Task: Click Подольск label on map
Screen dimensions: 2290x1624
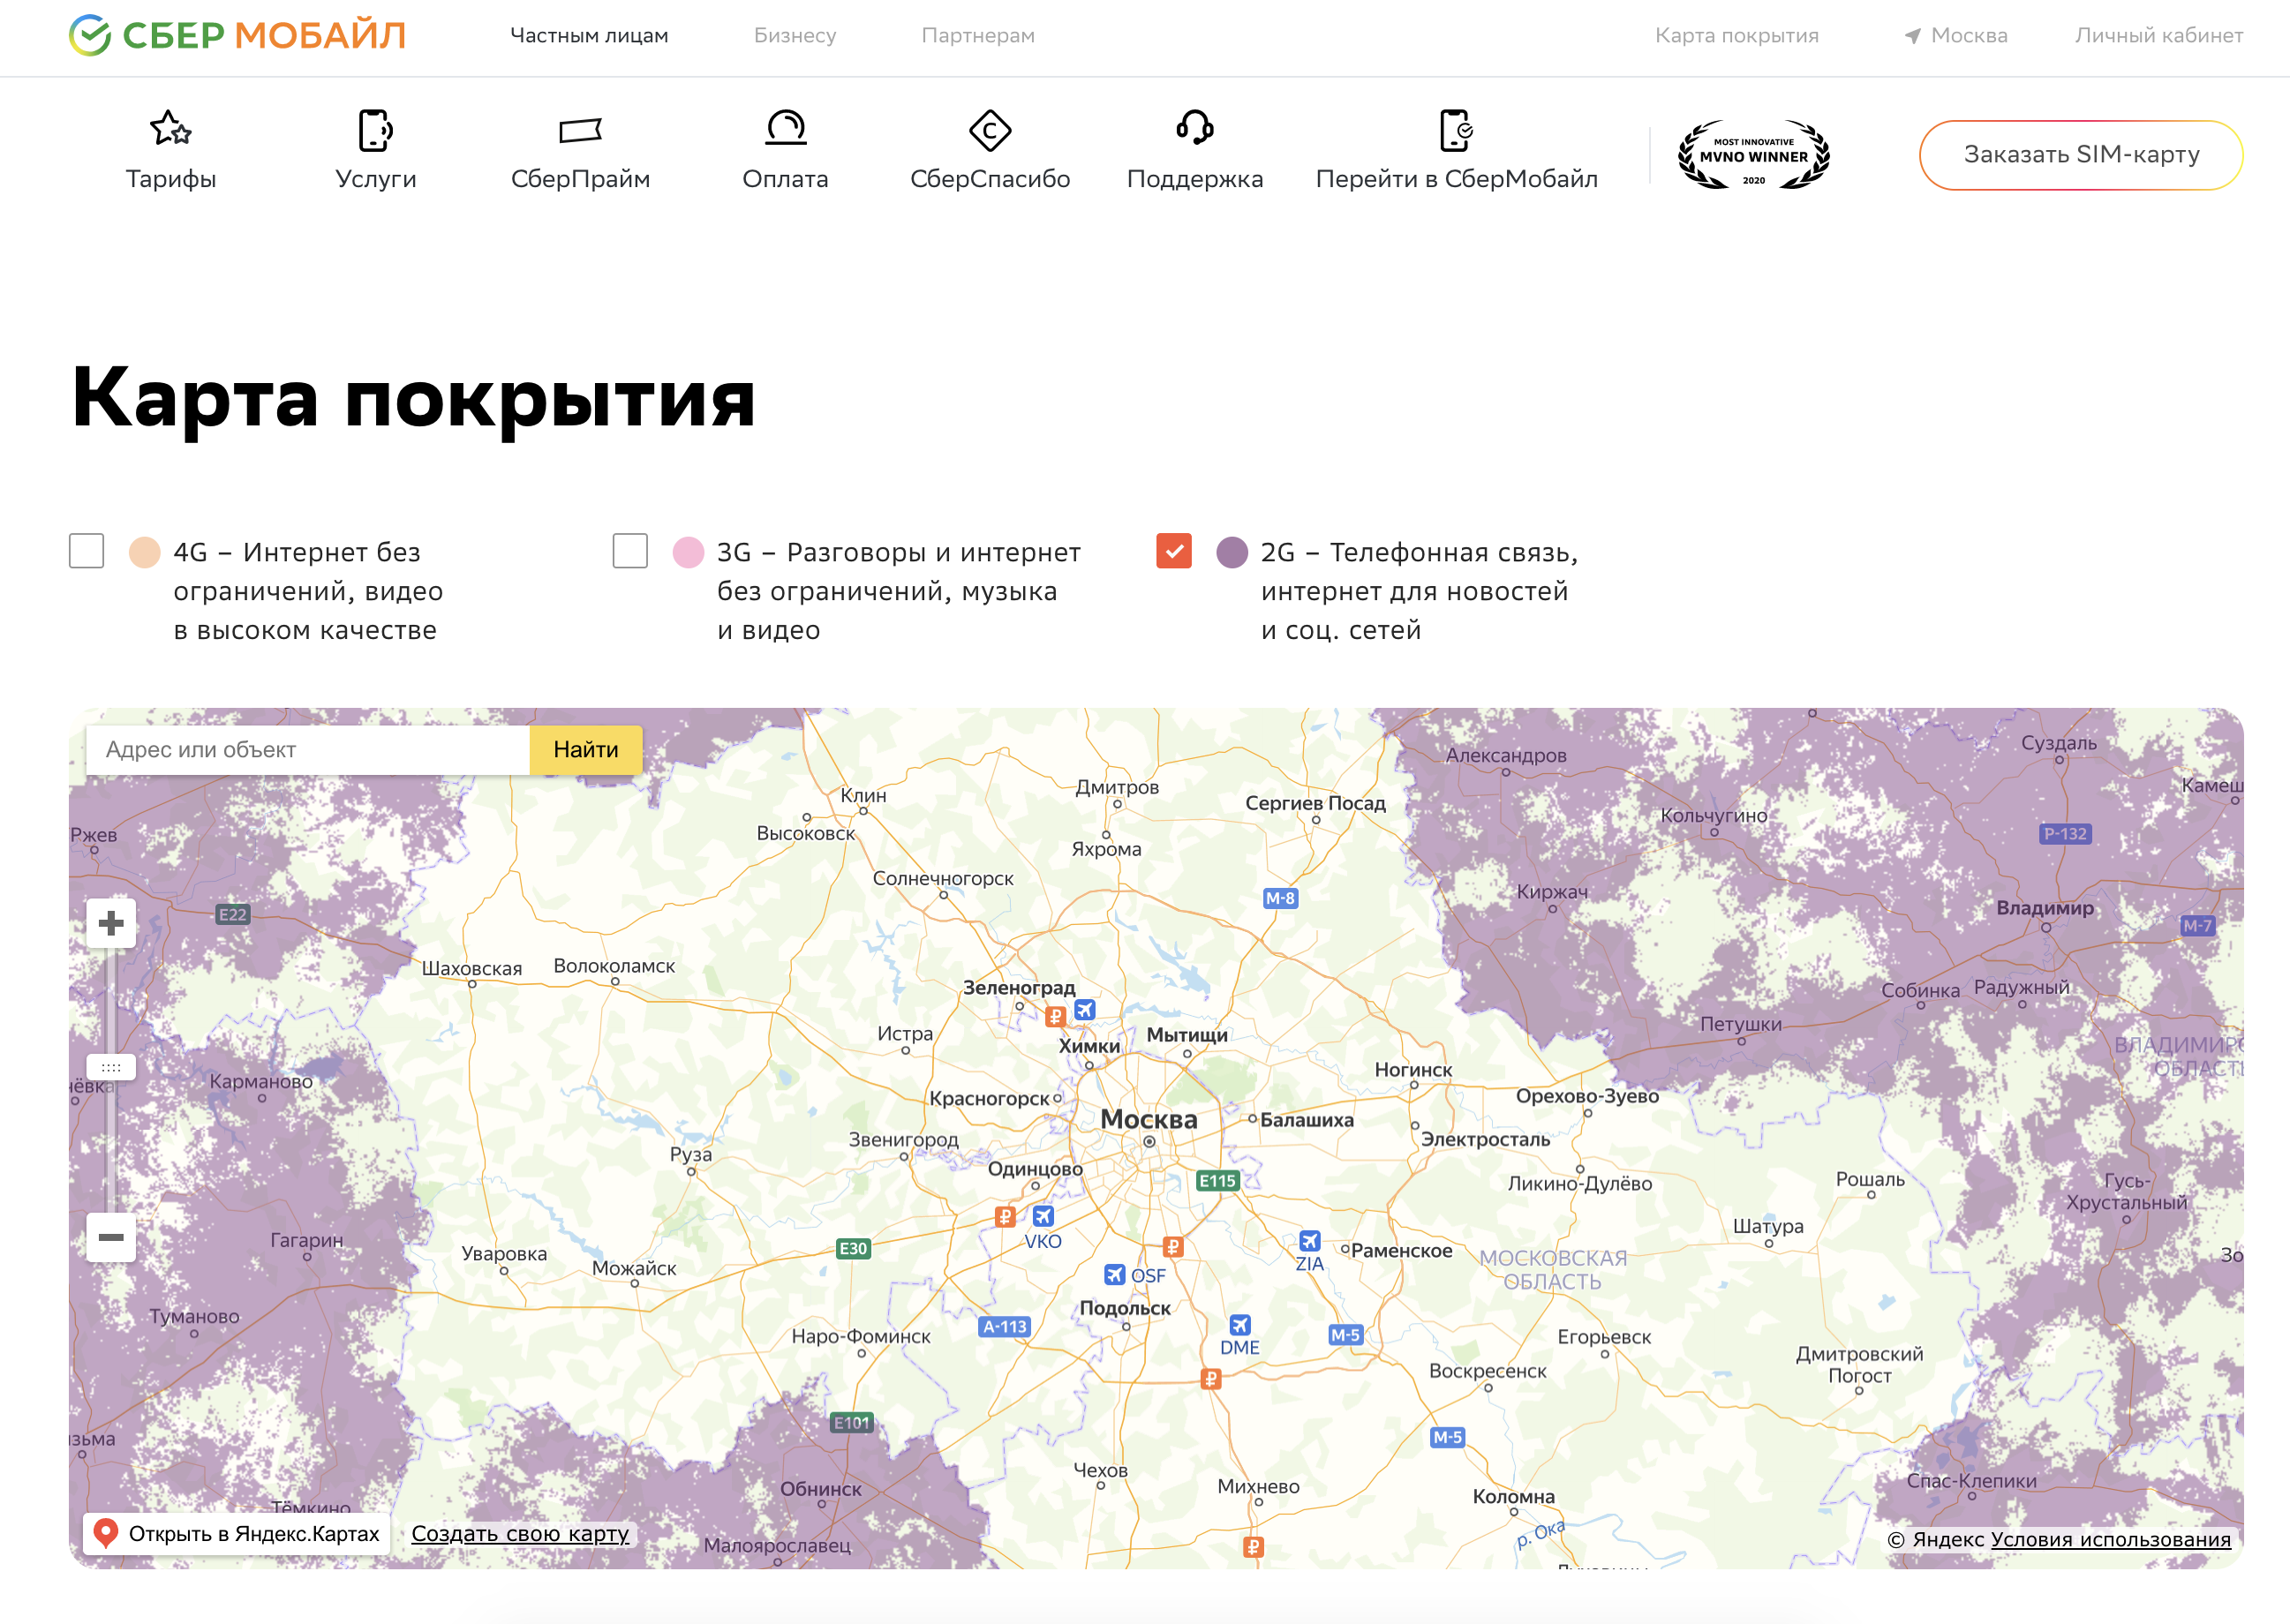Action: point(1125,1308)
